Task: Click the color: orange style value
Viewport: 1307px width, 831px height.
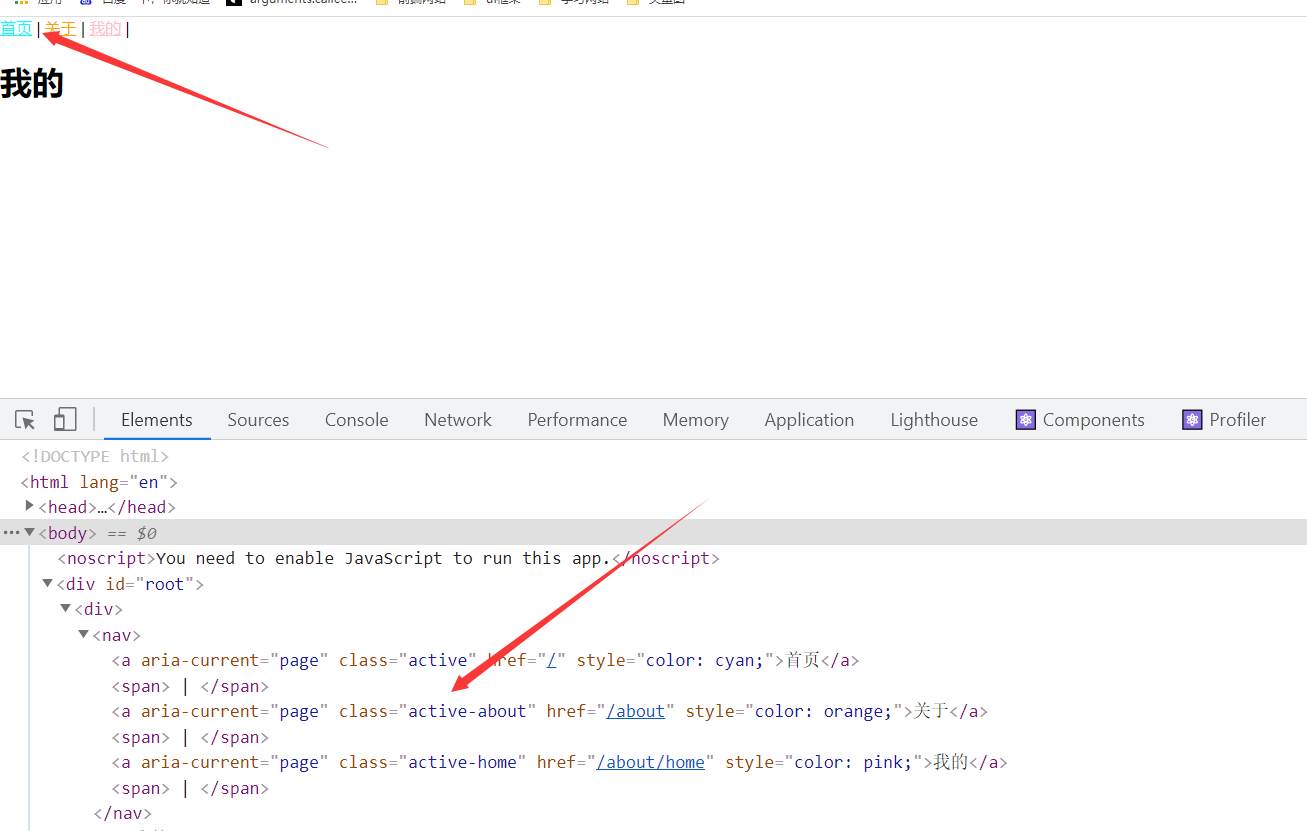Action: point(824,711)
